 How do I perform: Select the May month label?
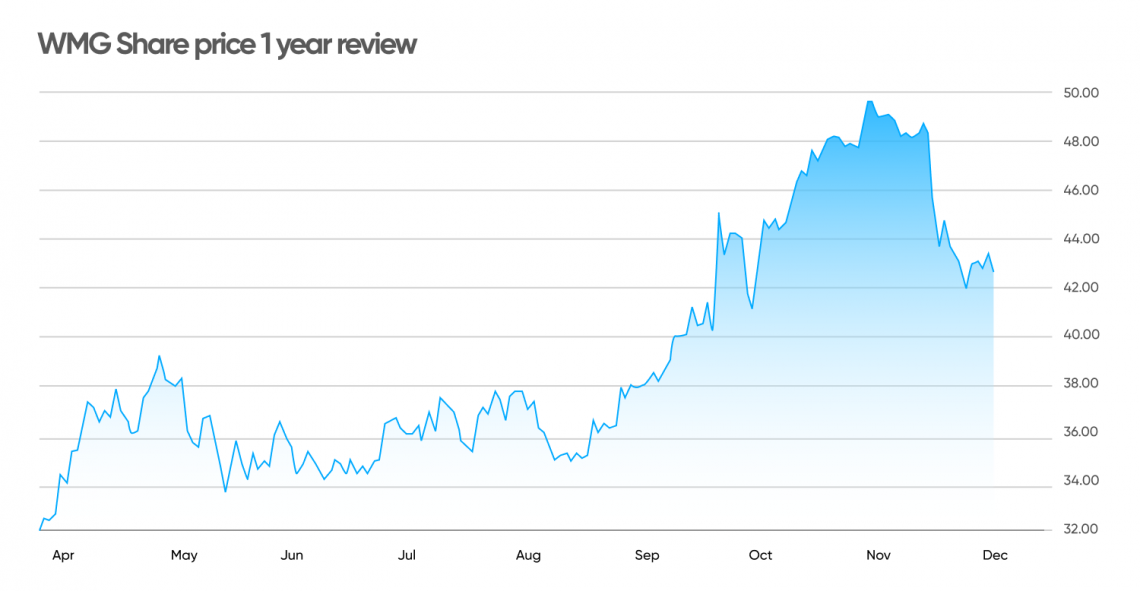tap(184, 556)
